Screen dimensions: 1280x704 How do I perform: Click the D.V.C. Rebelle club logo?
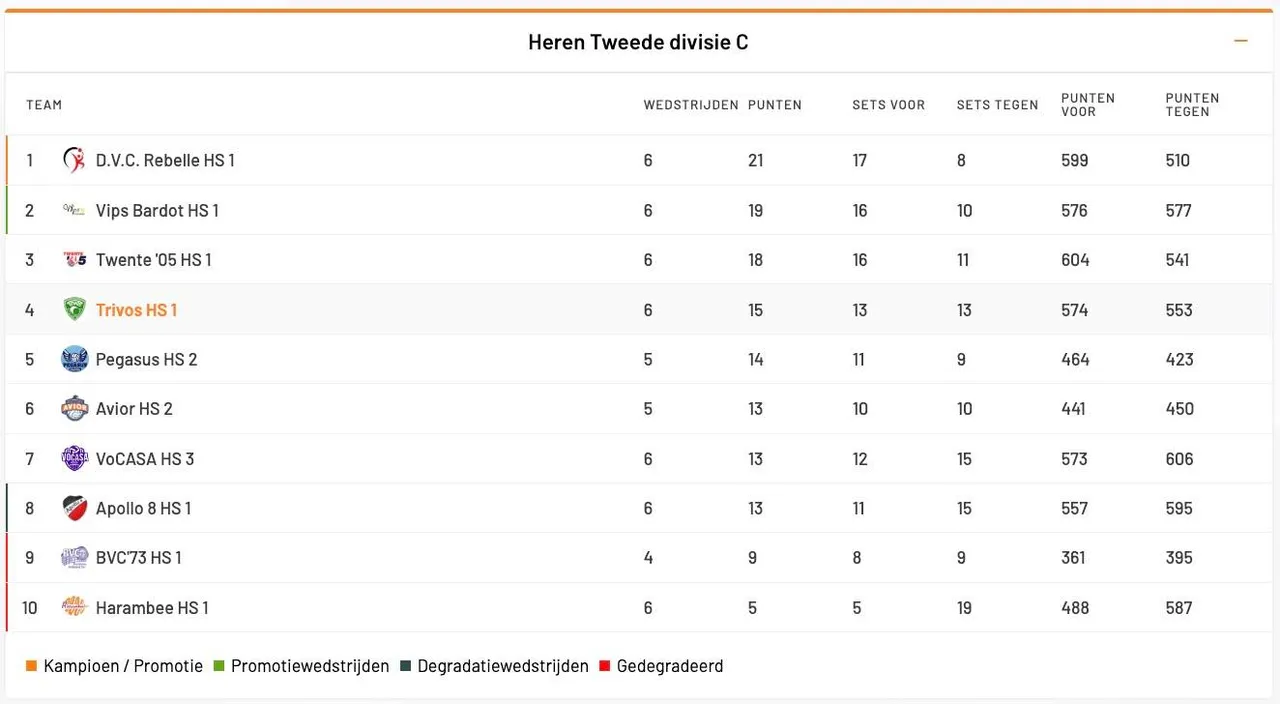tap(74, 160)
